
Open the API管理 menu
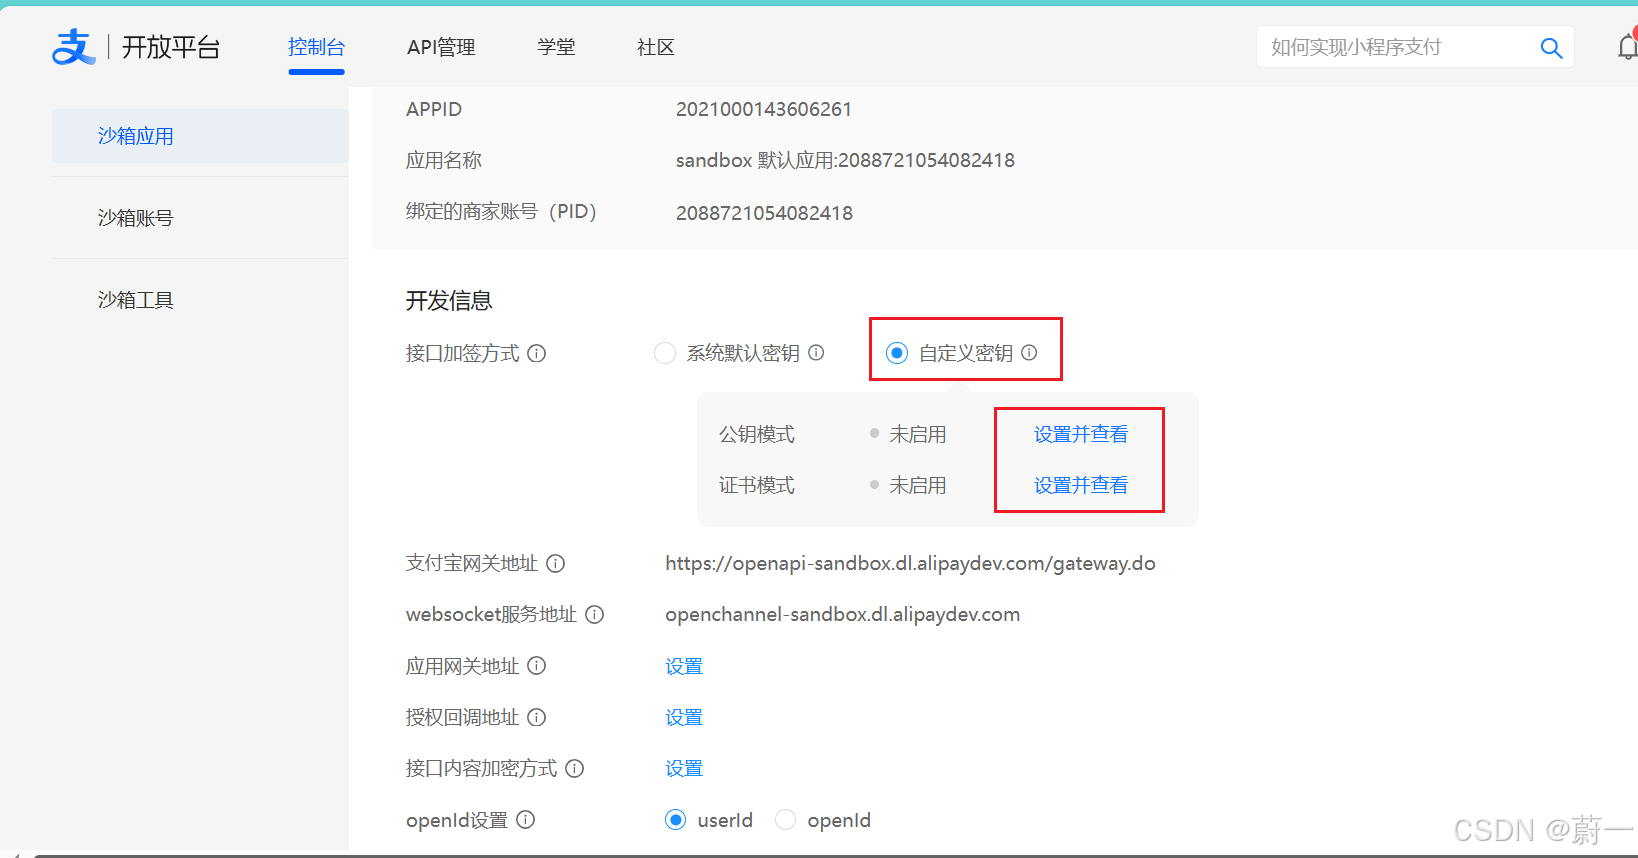[x=441, y=47]
